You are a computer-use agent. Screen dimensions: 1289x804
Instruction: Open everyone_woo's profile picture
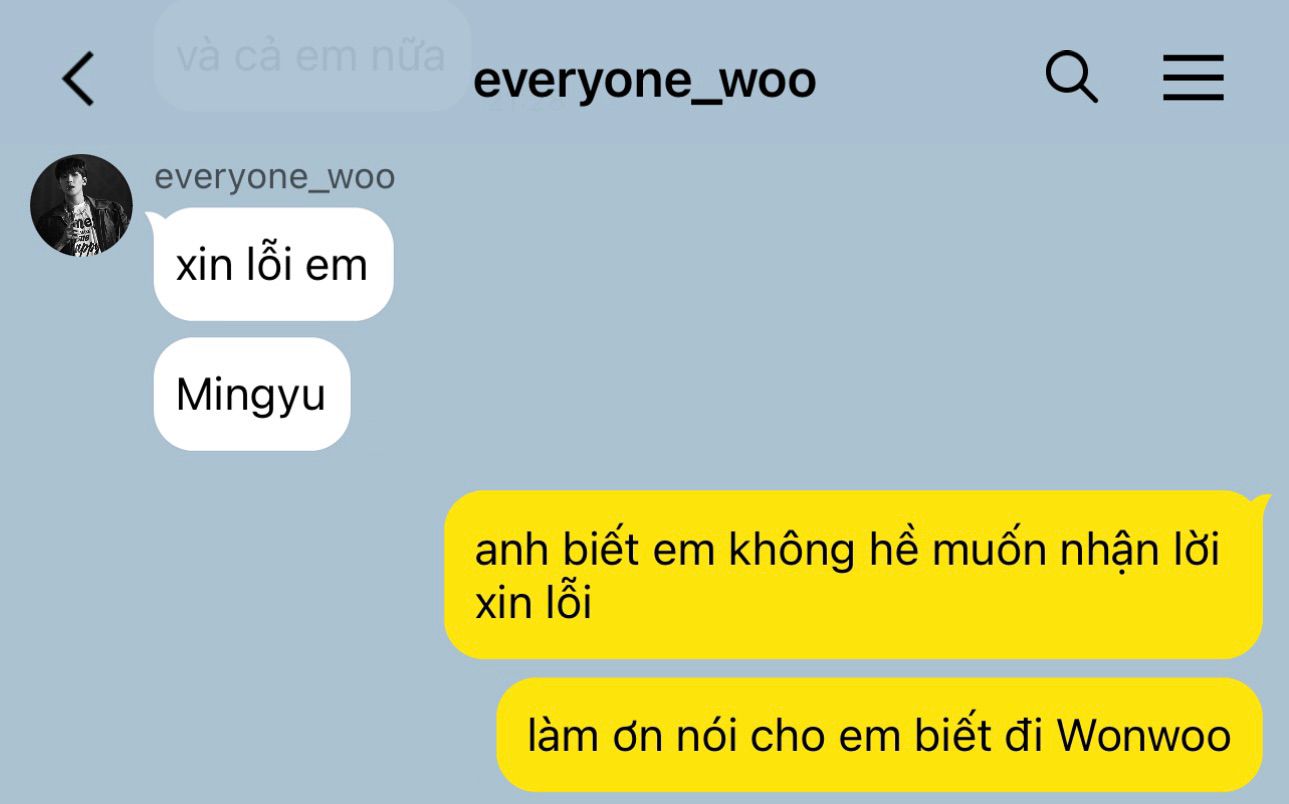coord(82,205)
